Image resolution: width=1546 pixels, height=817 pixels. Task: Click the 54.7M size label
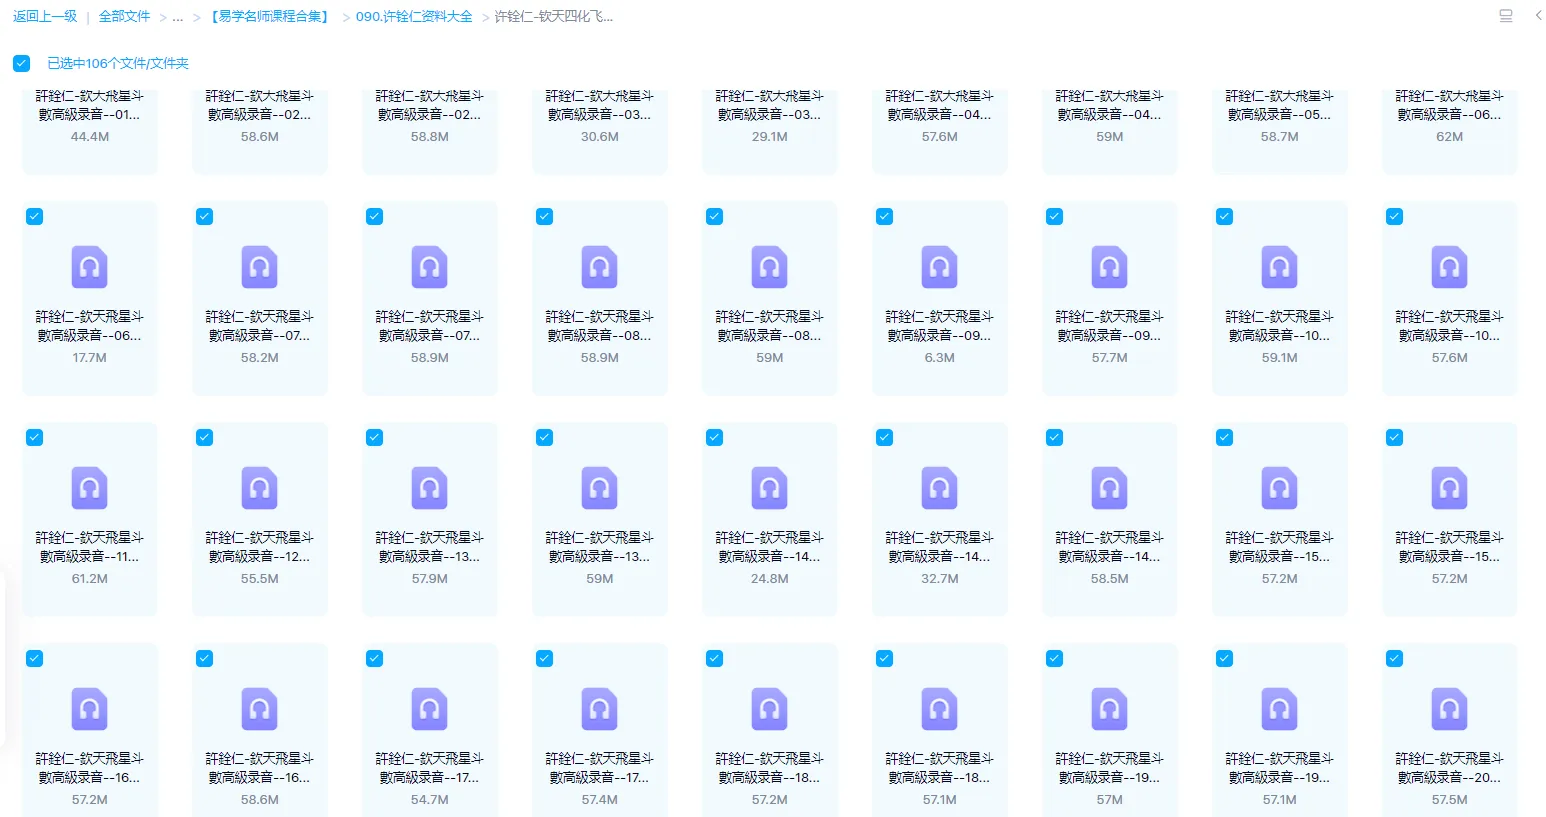[x=430, y=800]
